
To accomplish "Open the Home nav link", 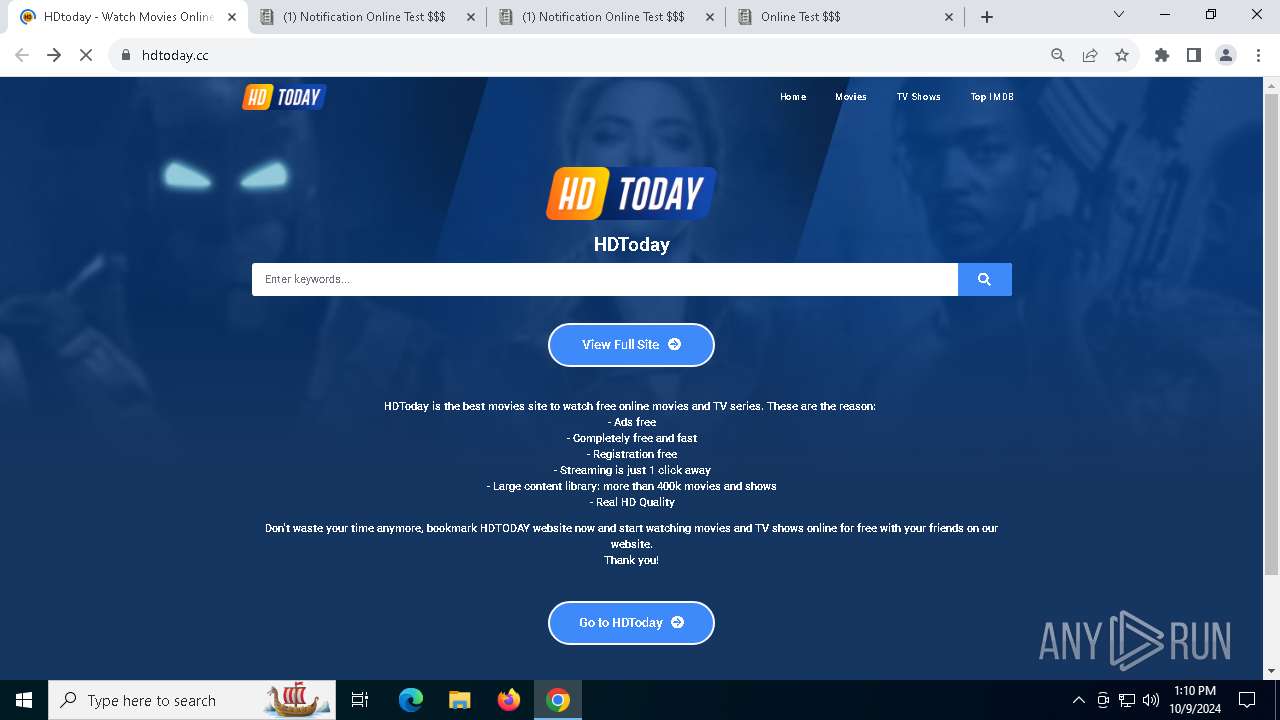I will 793,97.
